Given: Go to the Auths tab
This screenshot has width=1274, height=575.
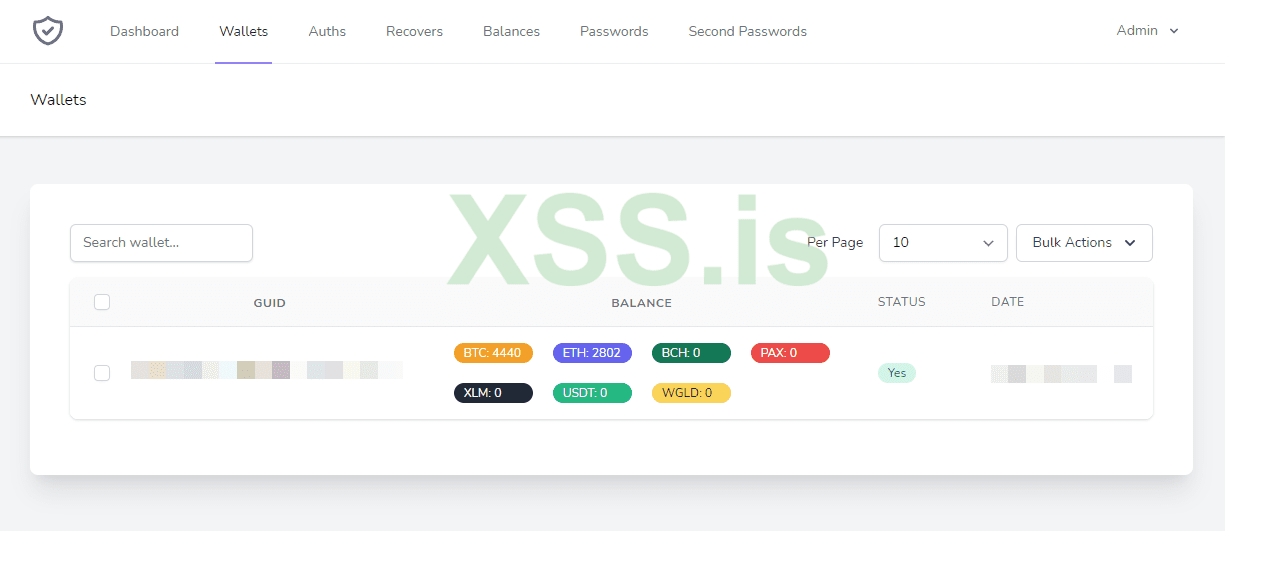Looking at the screenshot, I should (327, 31).
